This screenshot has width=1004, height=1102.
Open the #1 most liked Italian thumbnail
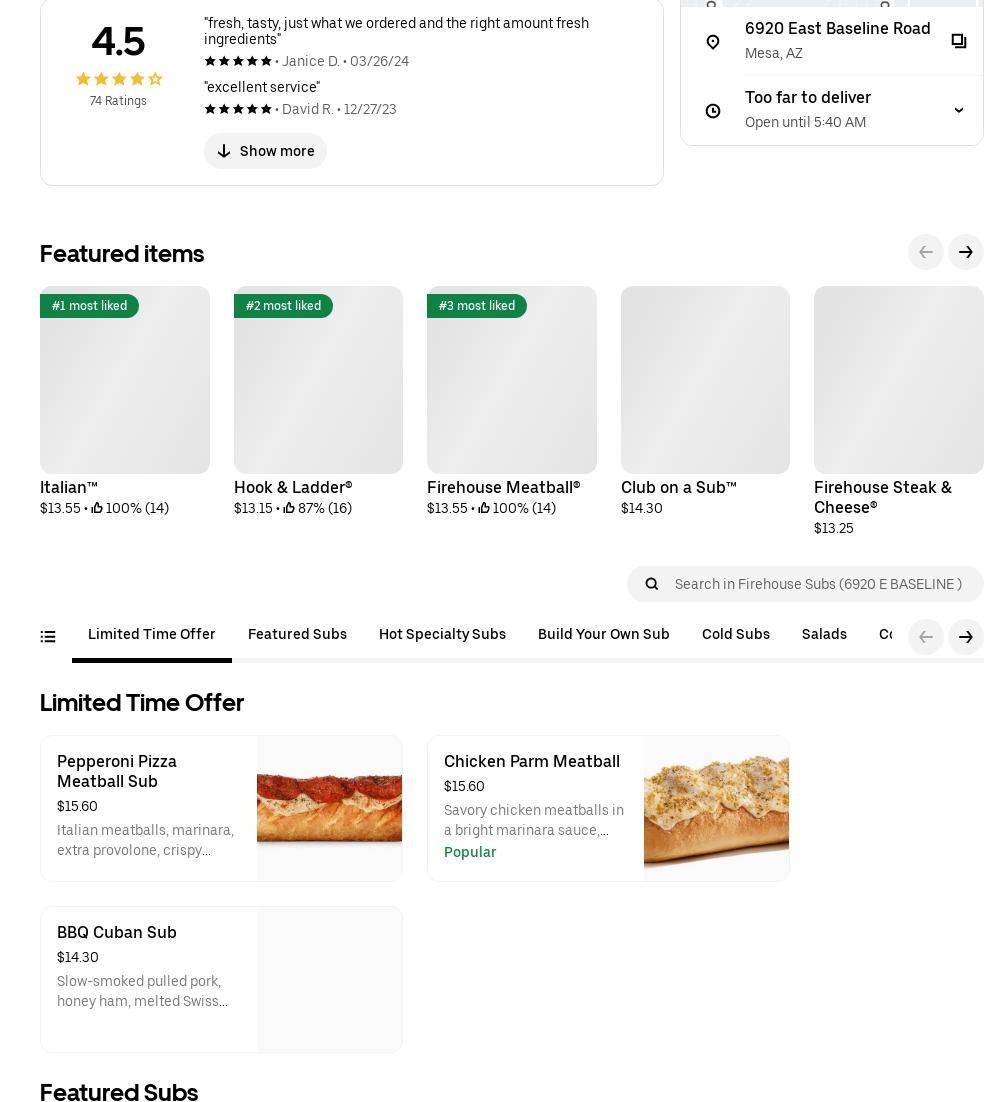[125, 380]
